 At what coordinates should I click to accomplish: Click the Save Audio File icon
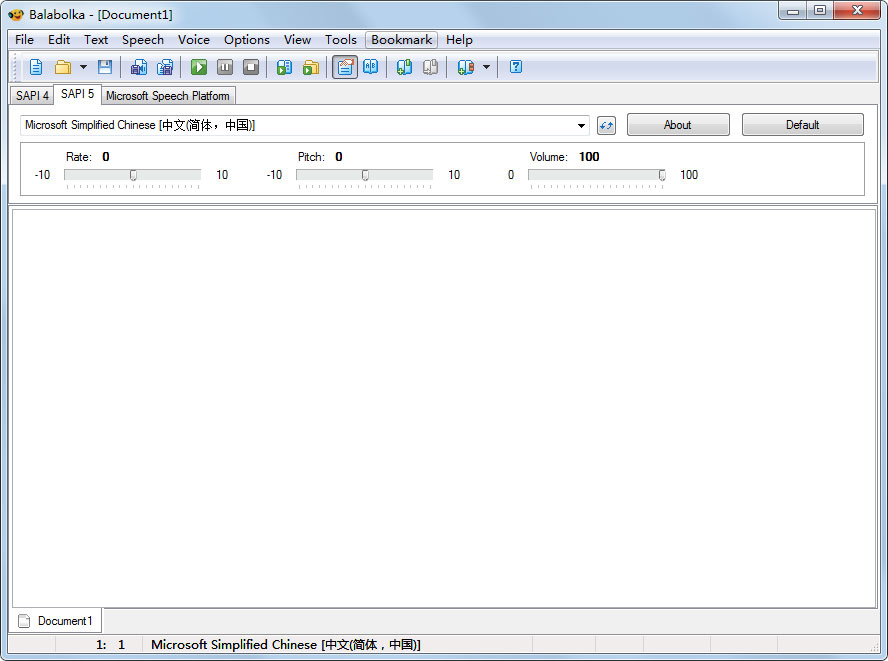[139, 67]
